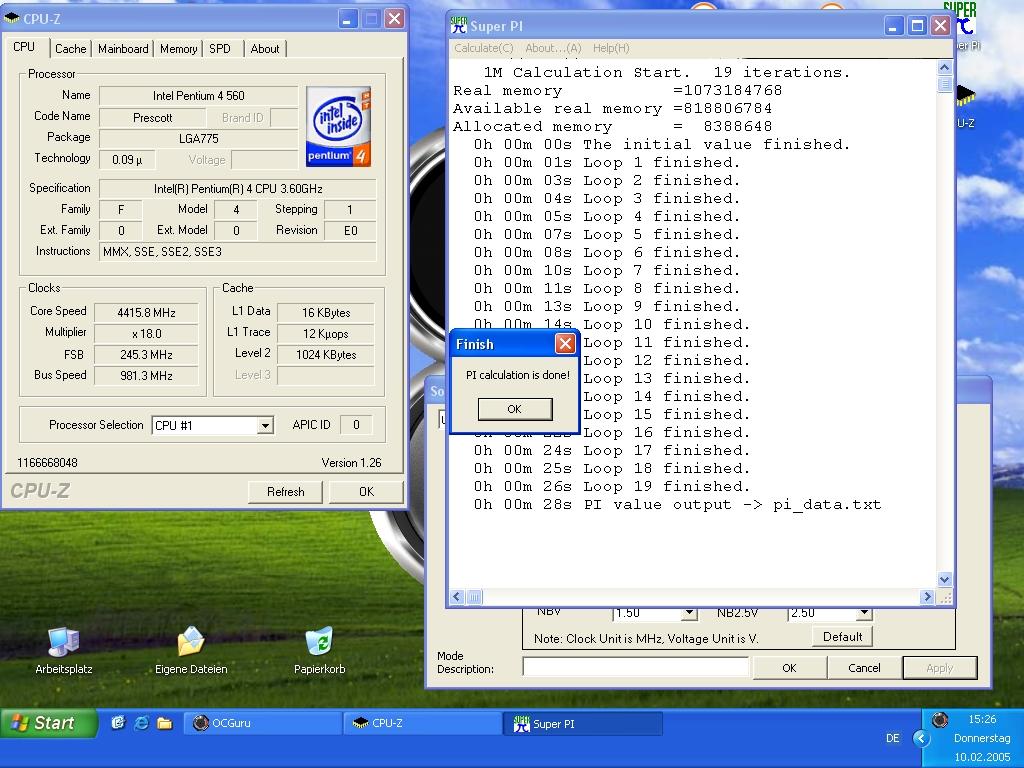Click Super PI horizontal scrollbar left arrow
This screenshot has height=768, width=1024.
pos(457,596)
